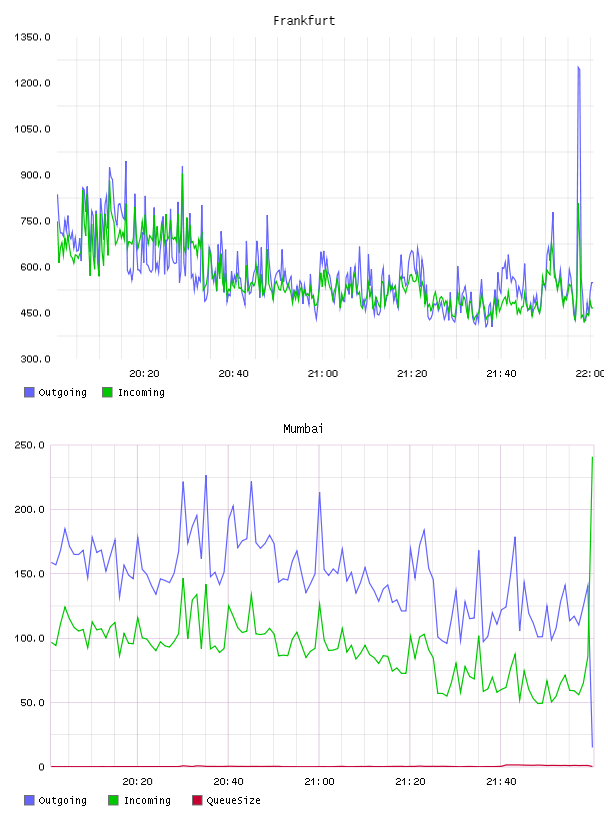The height and width of the screenshot is (816, 608).
Task: Click the blue Outgoing swatch in Frankfurt legend
Action: coord(29,392)
